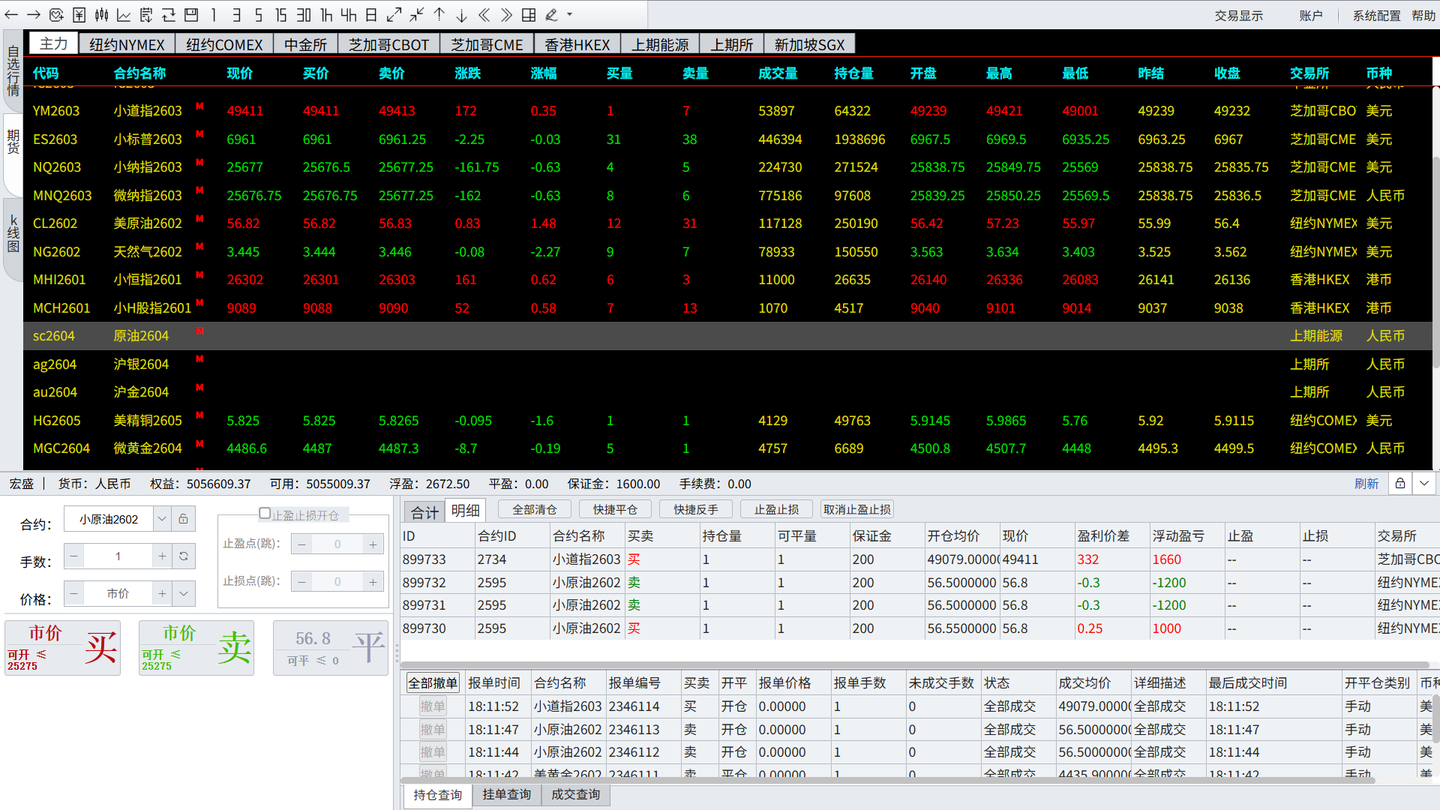Viewport: 1440px width, 810px height.
Task: Select the 30-minute period button
Action: point(303,15)
